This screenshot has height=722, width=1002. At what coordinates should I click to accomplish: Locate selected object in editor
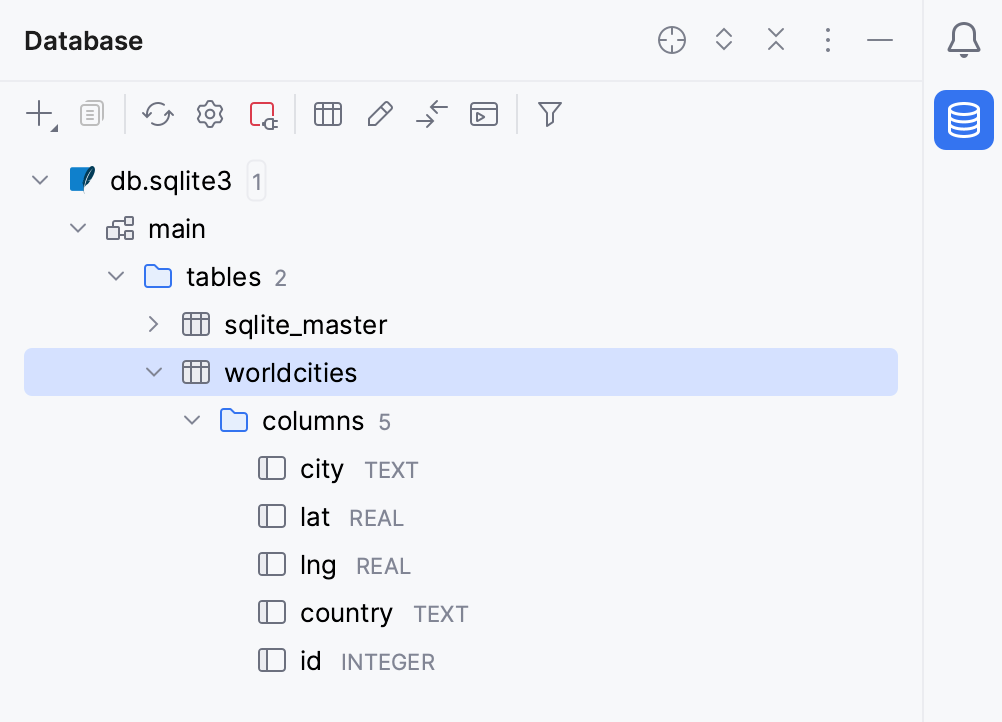point(671,40)
